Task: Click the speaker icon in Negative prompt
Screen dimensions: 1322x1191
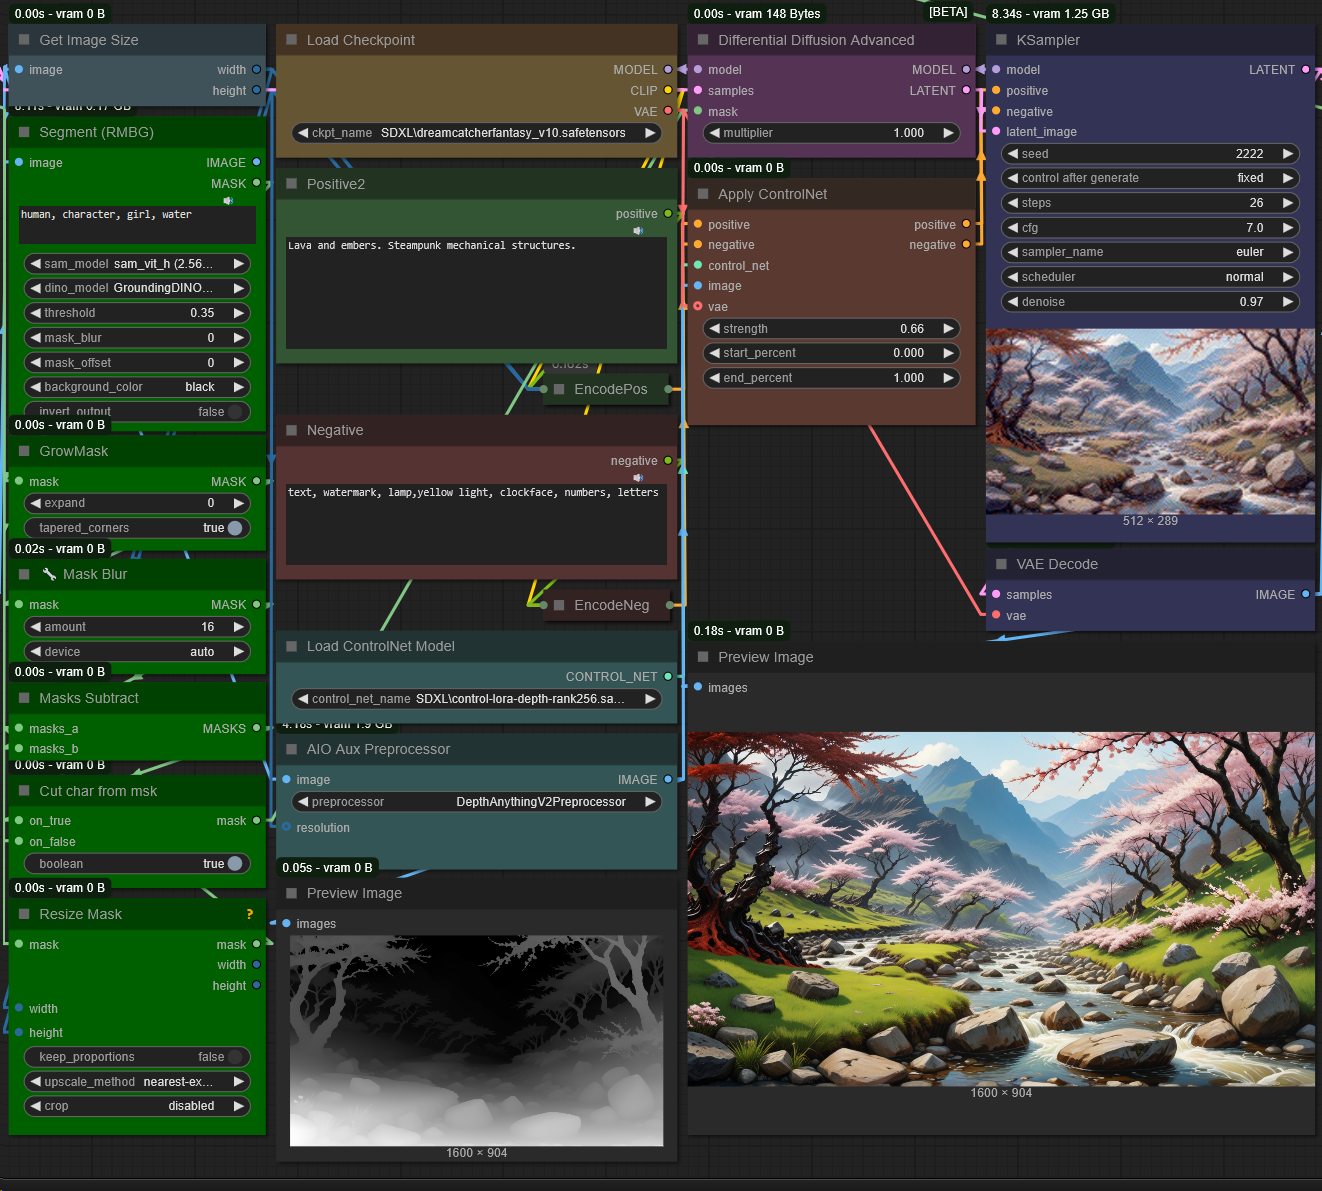Action: tap(638, 477)
